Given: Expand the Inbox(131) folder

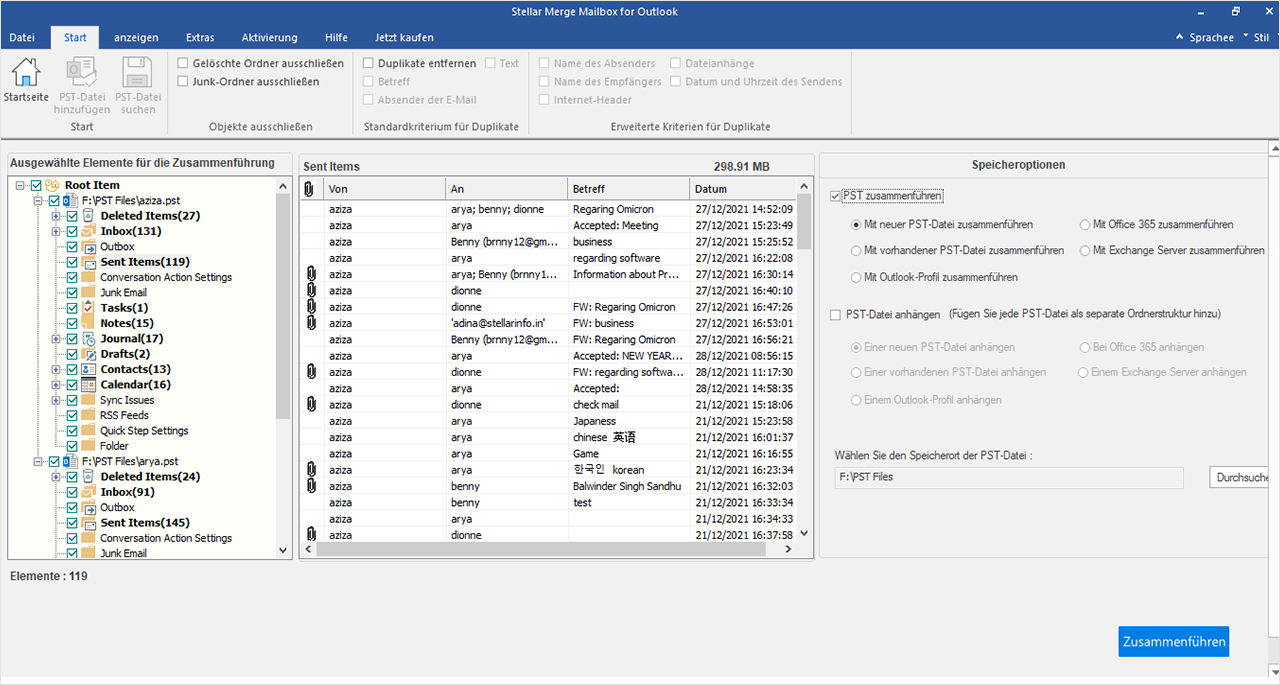Looking at the screenshot, I should pyautogui.click(x=56, y=231).
